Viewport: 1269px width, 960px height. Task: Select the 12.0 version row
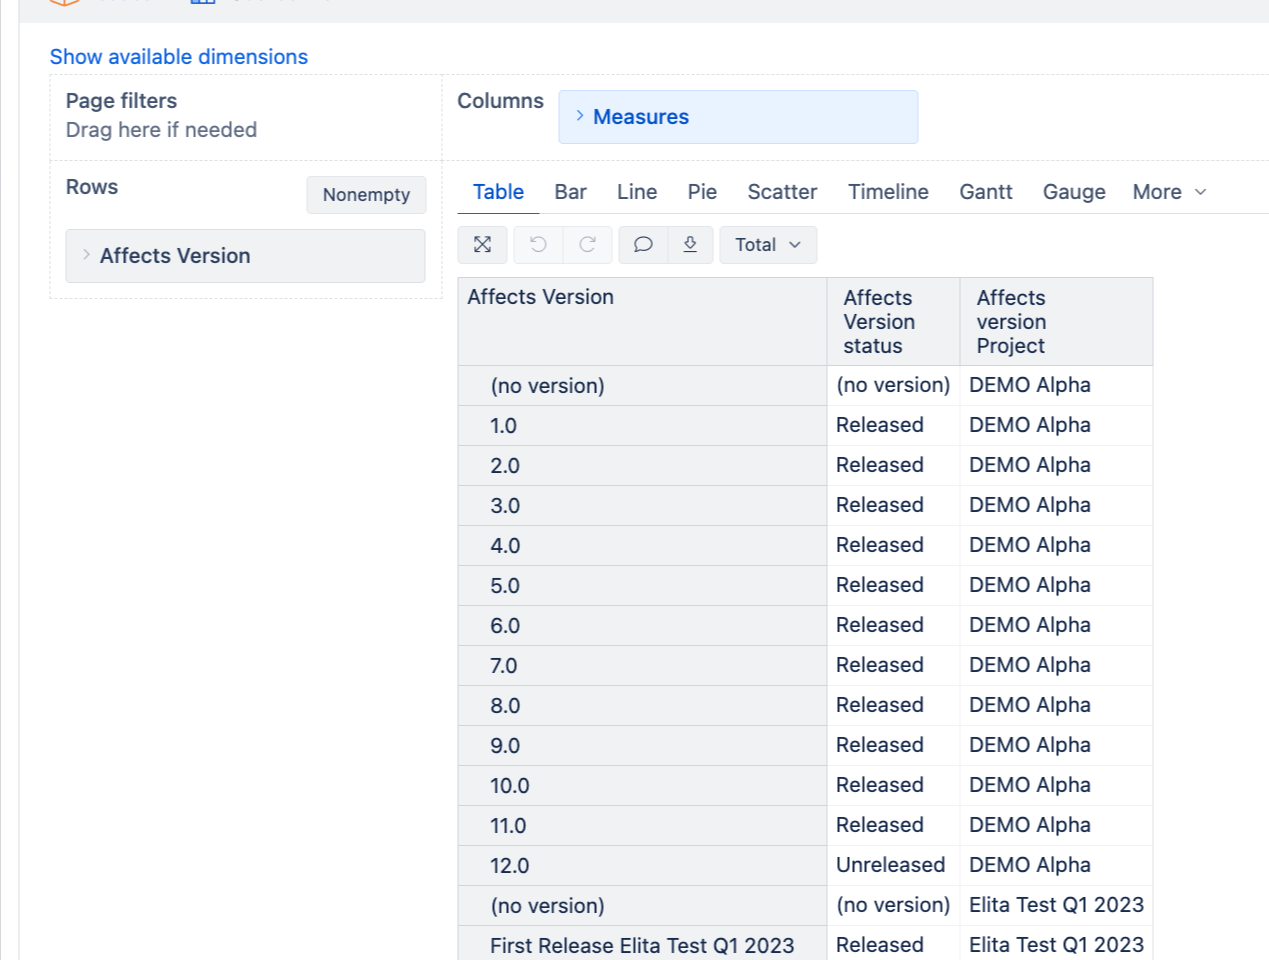510,866
